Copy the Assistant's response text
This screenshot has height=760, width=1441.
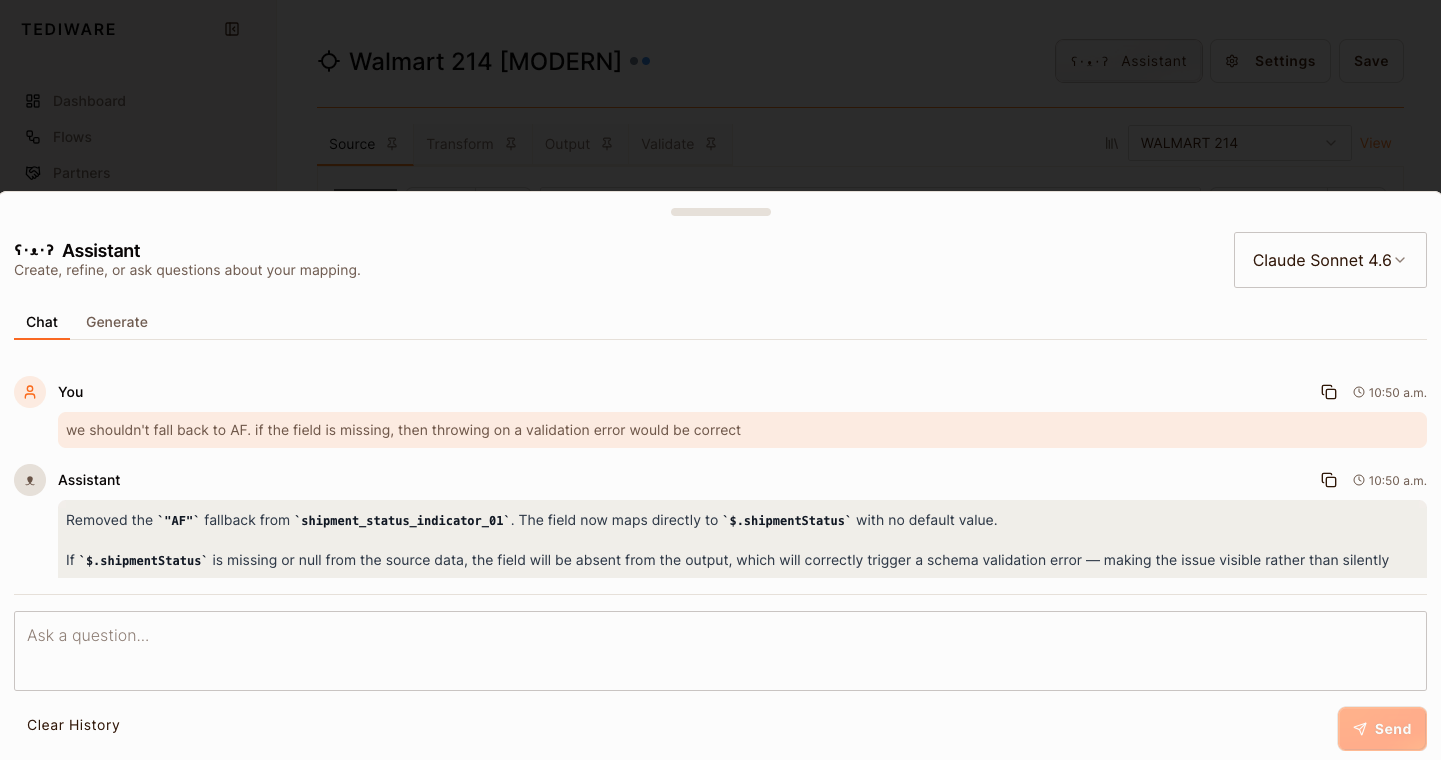[x=1328, y=480]
